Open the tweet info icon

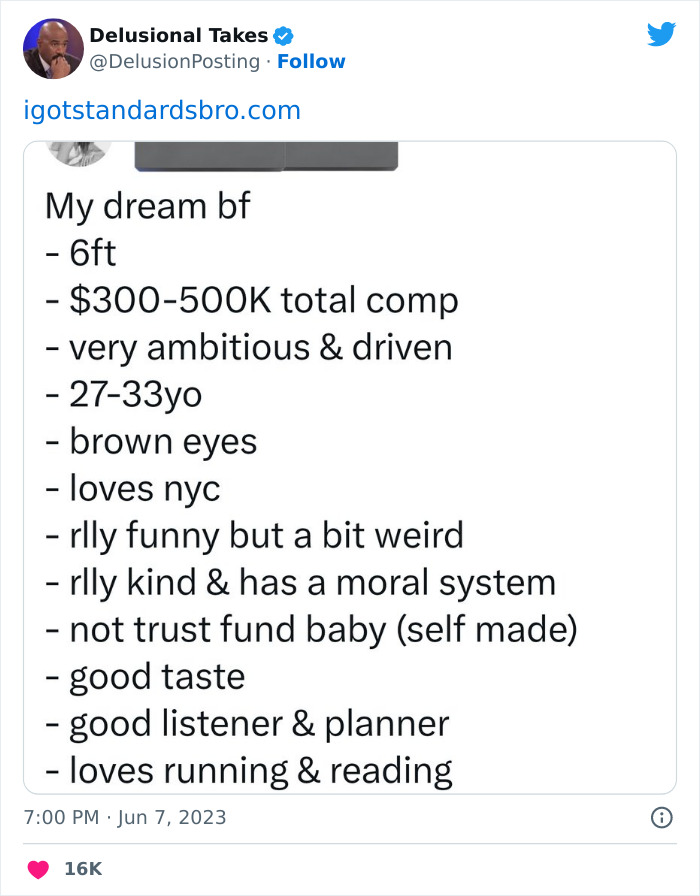661,817
